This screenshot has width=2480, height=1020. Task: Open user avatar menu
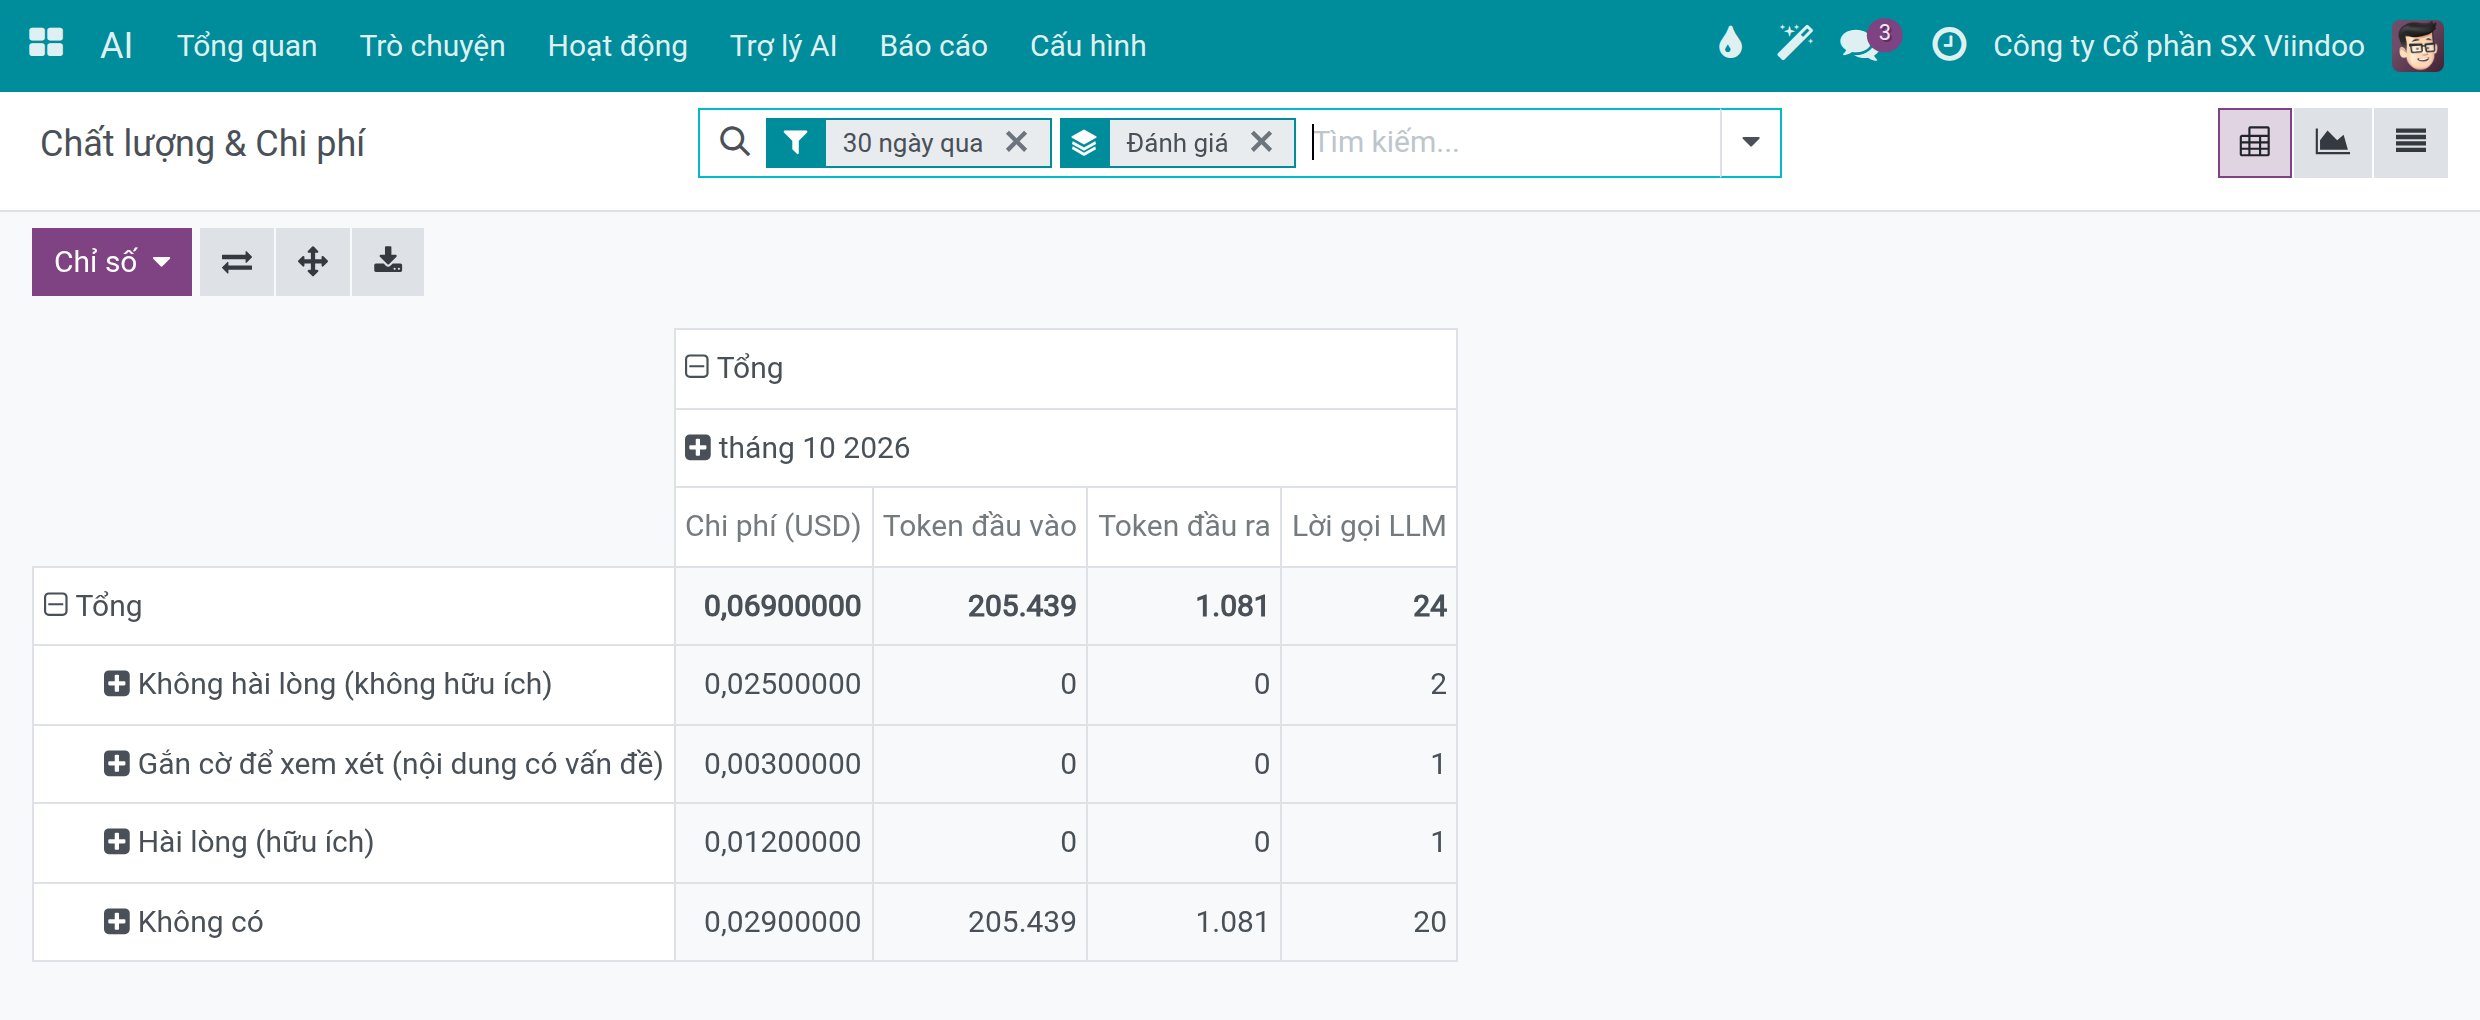(x=2418, y=46)
